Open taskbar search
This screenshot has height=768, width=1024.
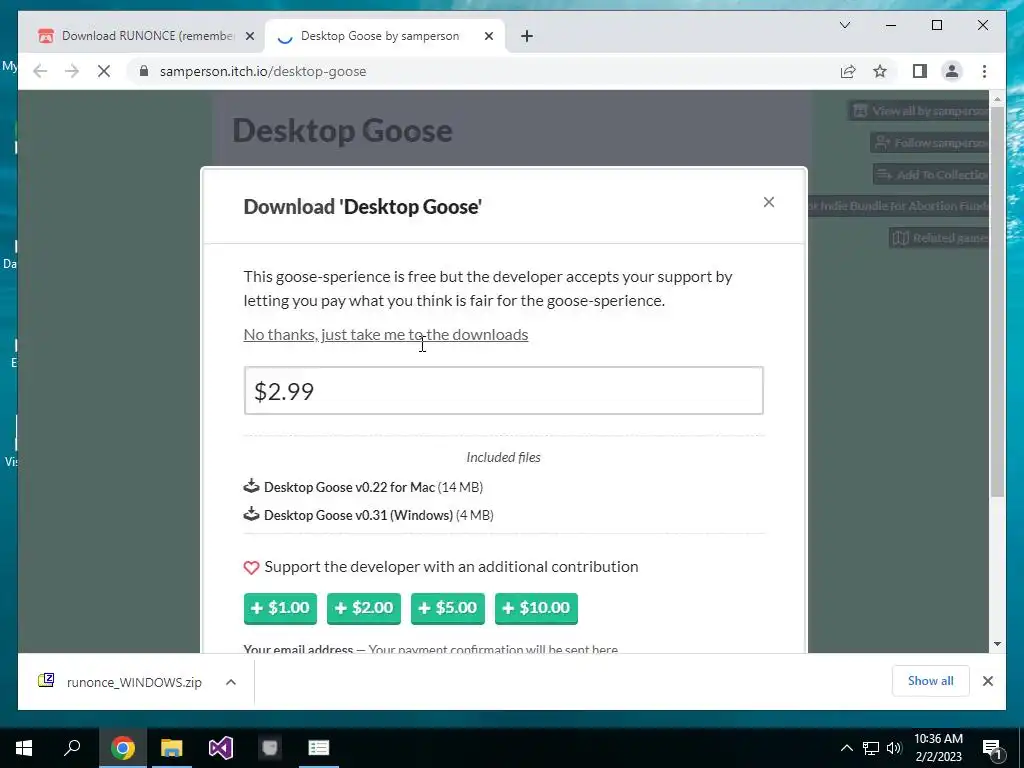[x=72, y=748]
